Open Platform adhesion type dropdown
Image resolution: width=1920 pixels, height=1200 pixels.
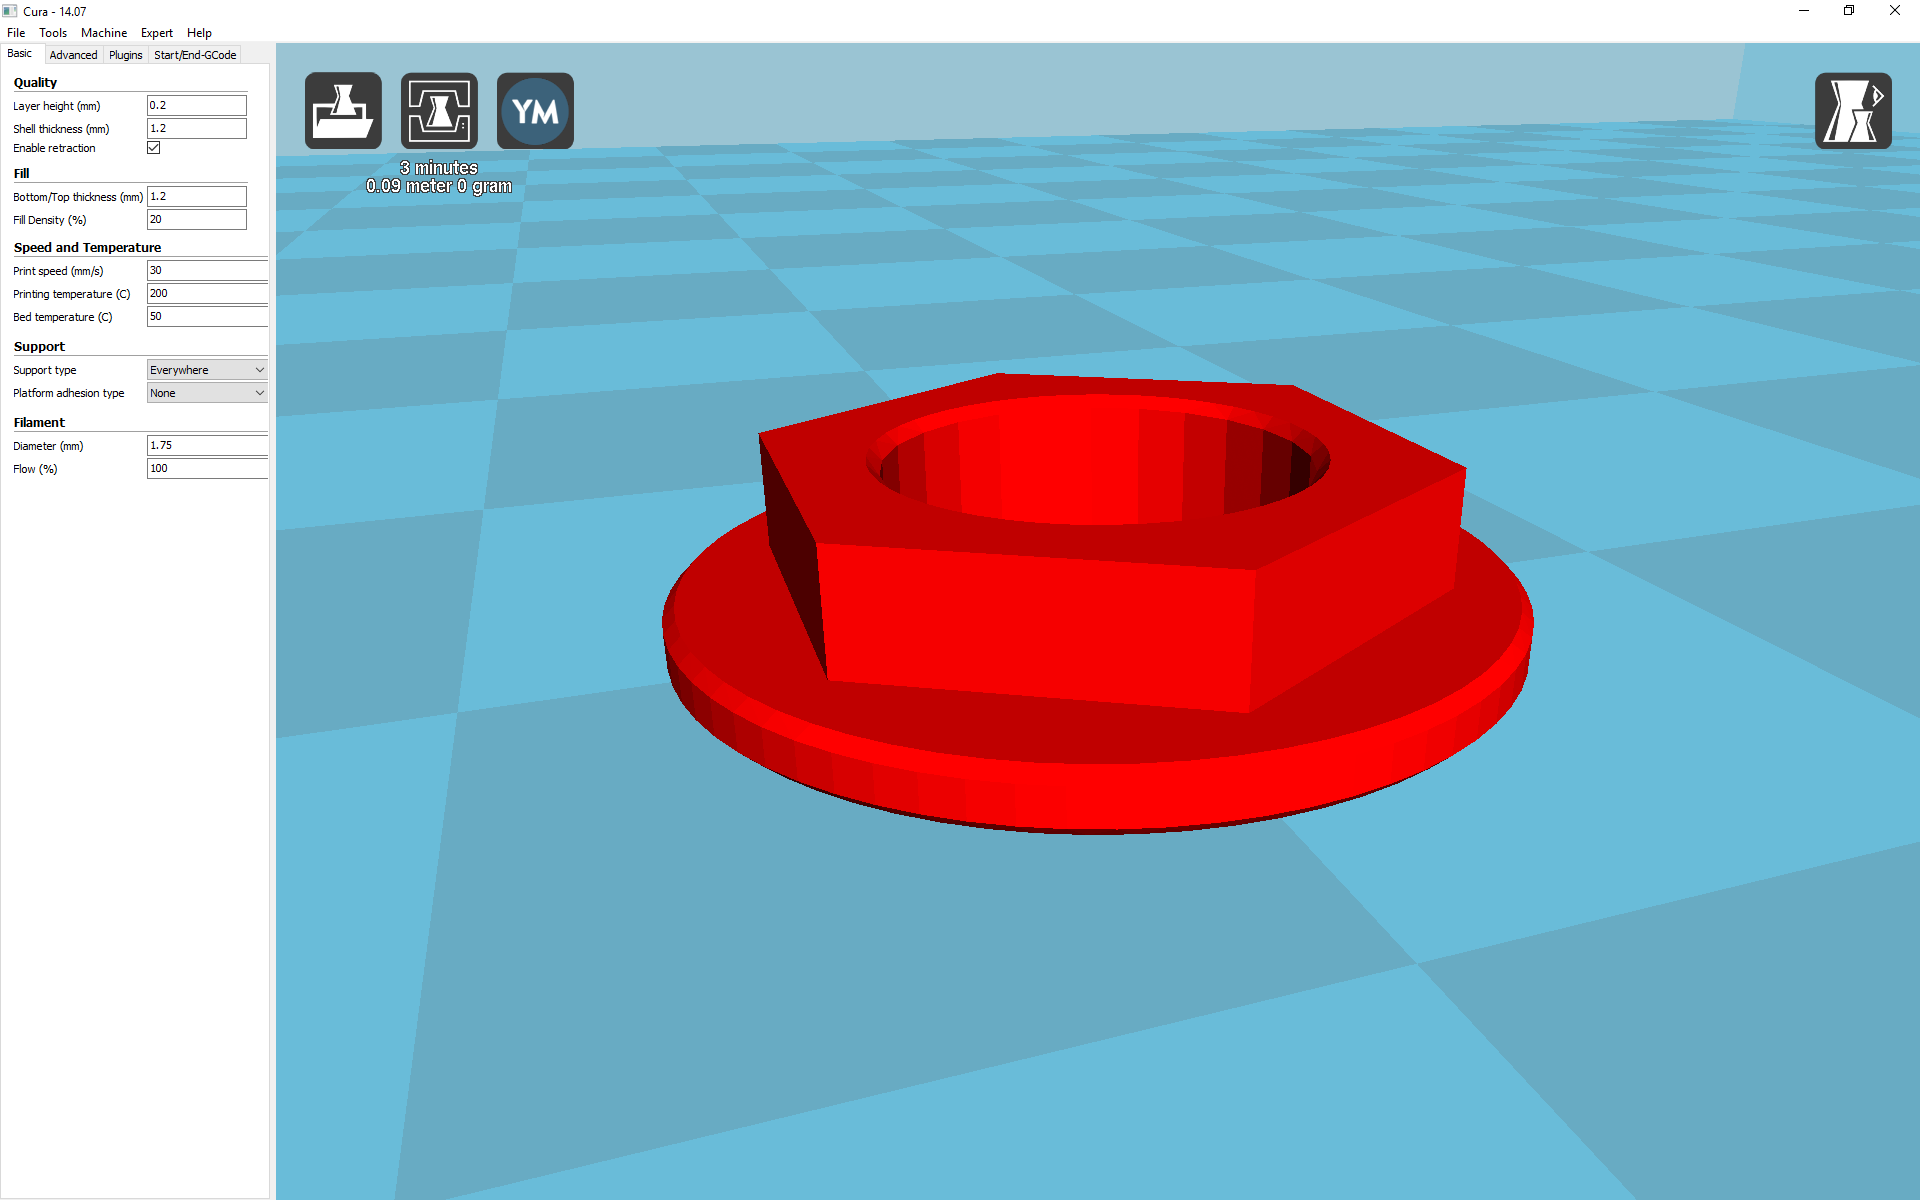[x=206, y=393]
